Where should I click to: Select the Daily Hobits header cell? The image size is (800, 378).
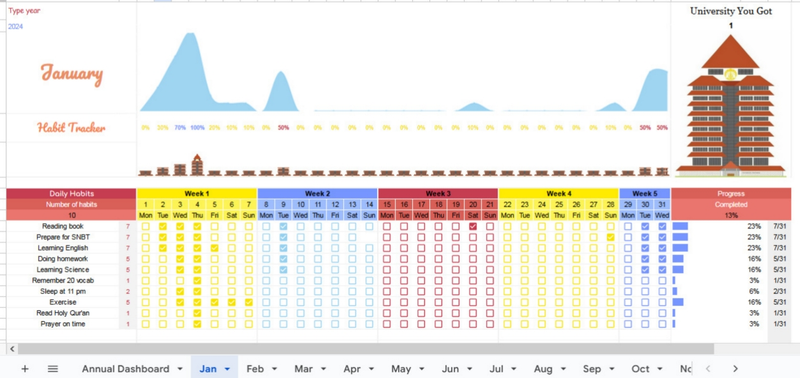coord(71,193)
